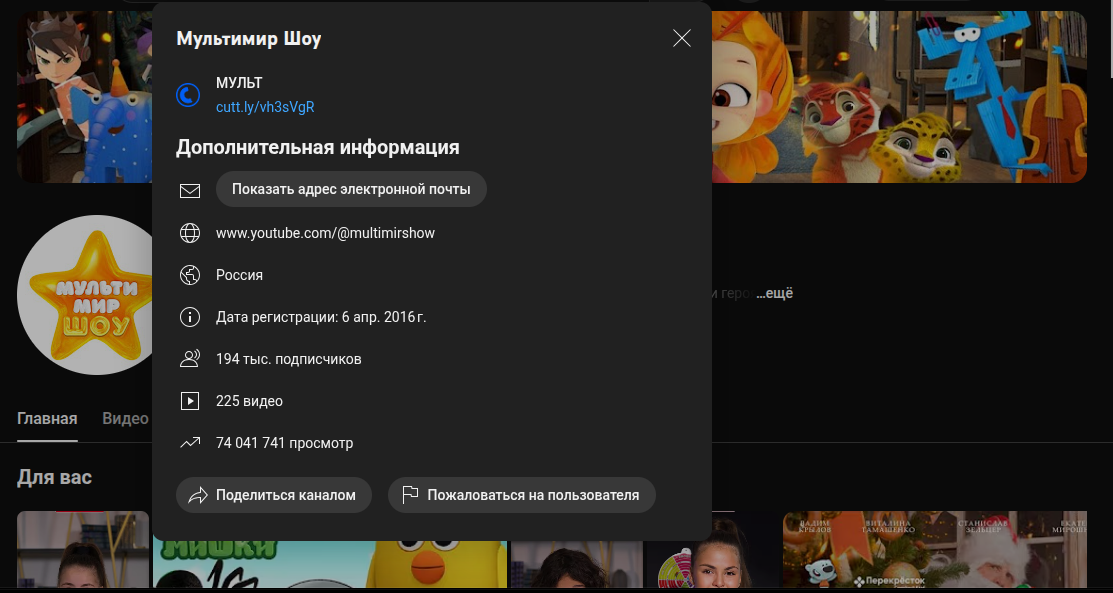Open the Видео channel tab
This screenshot has height=593, width=1113.
coord(125,418)
